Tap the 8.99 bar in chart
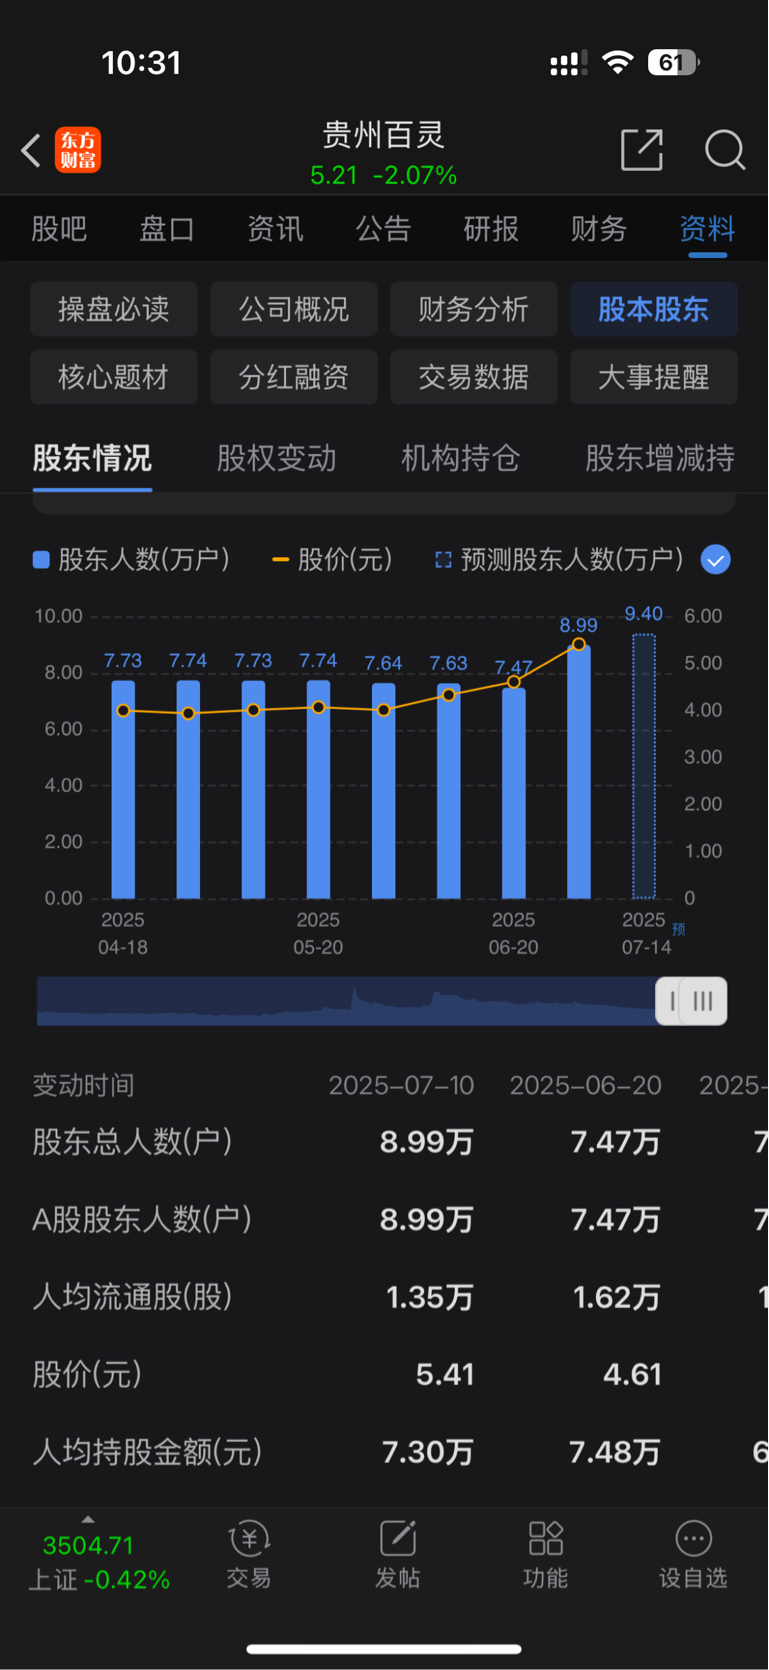 579,772
